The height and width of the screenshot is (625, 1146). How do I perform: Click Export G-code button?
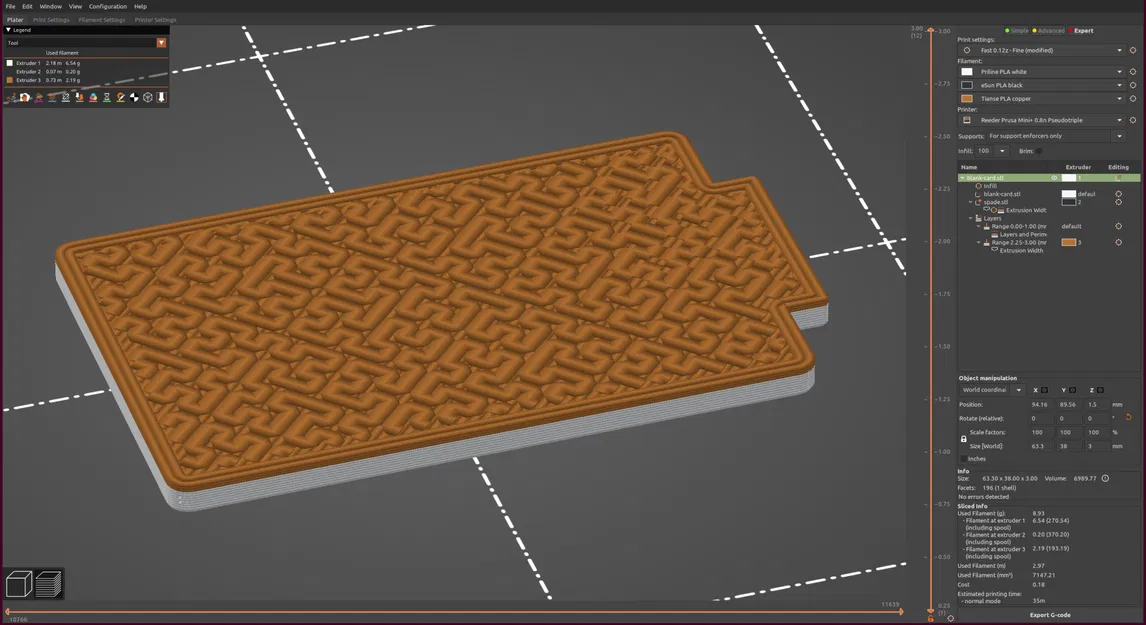(1050, 615)
